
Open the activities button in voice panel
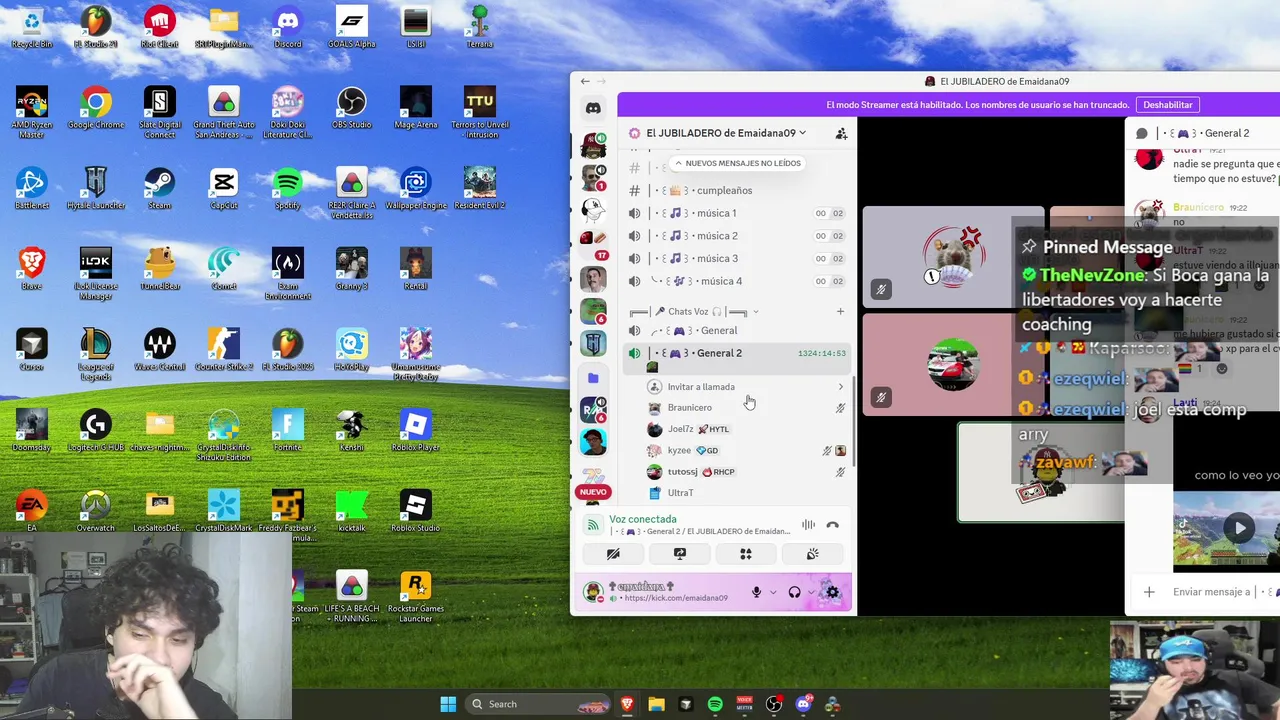(746, 554)
